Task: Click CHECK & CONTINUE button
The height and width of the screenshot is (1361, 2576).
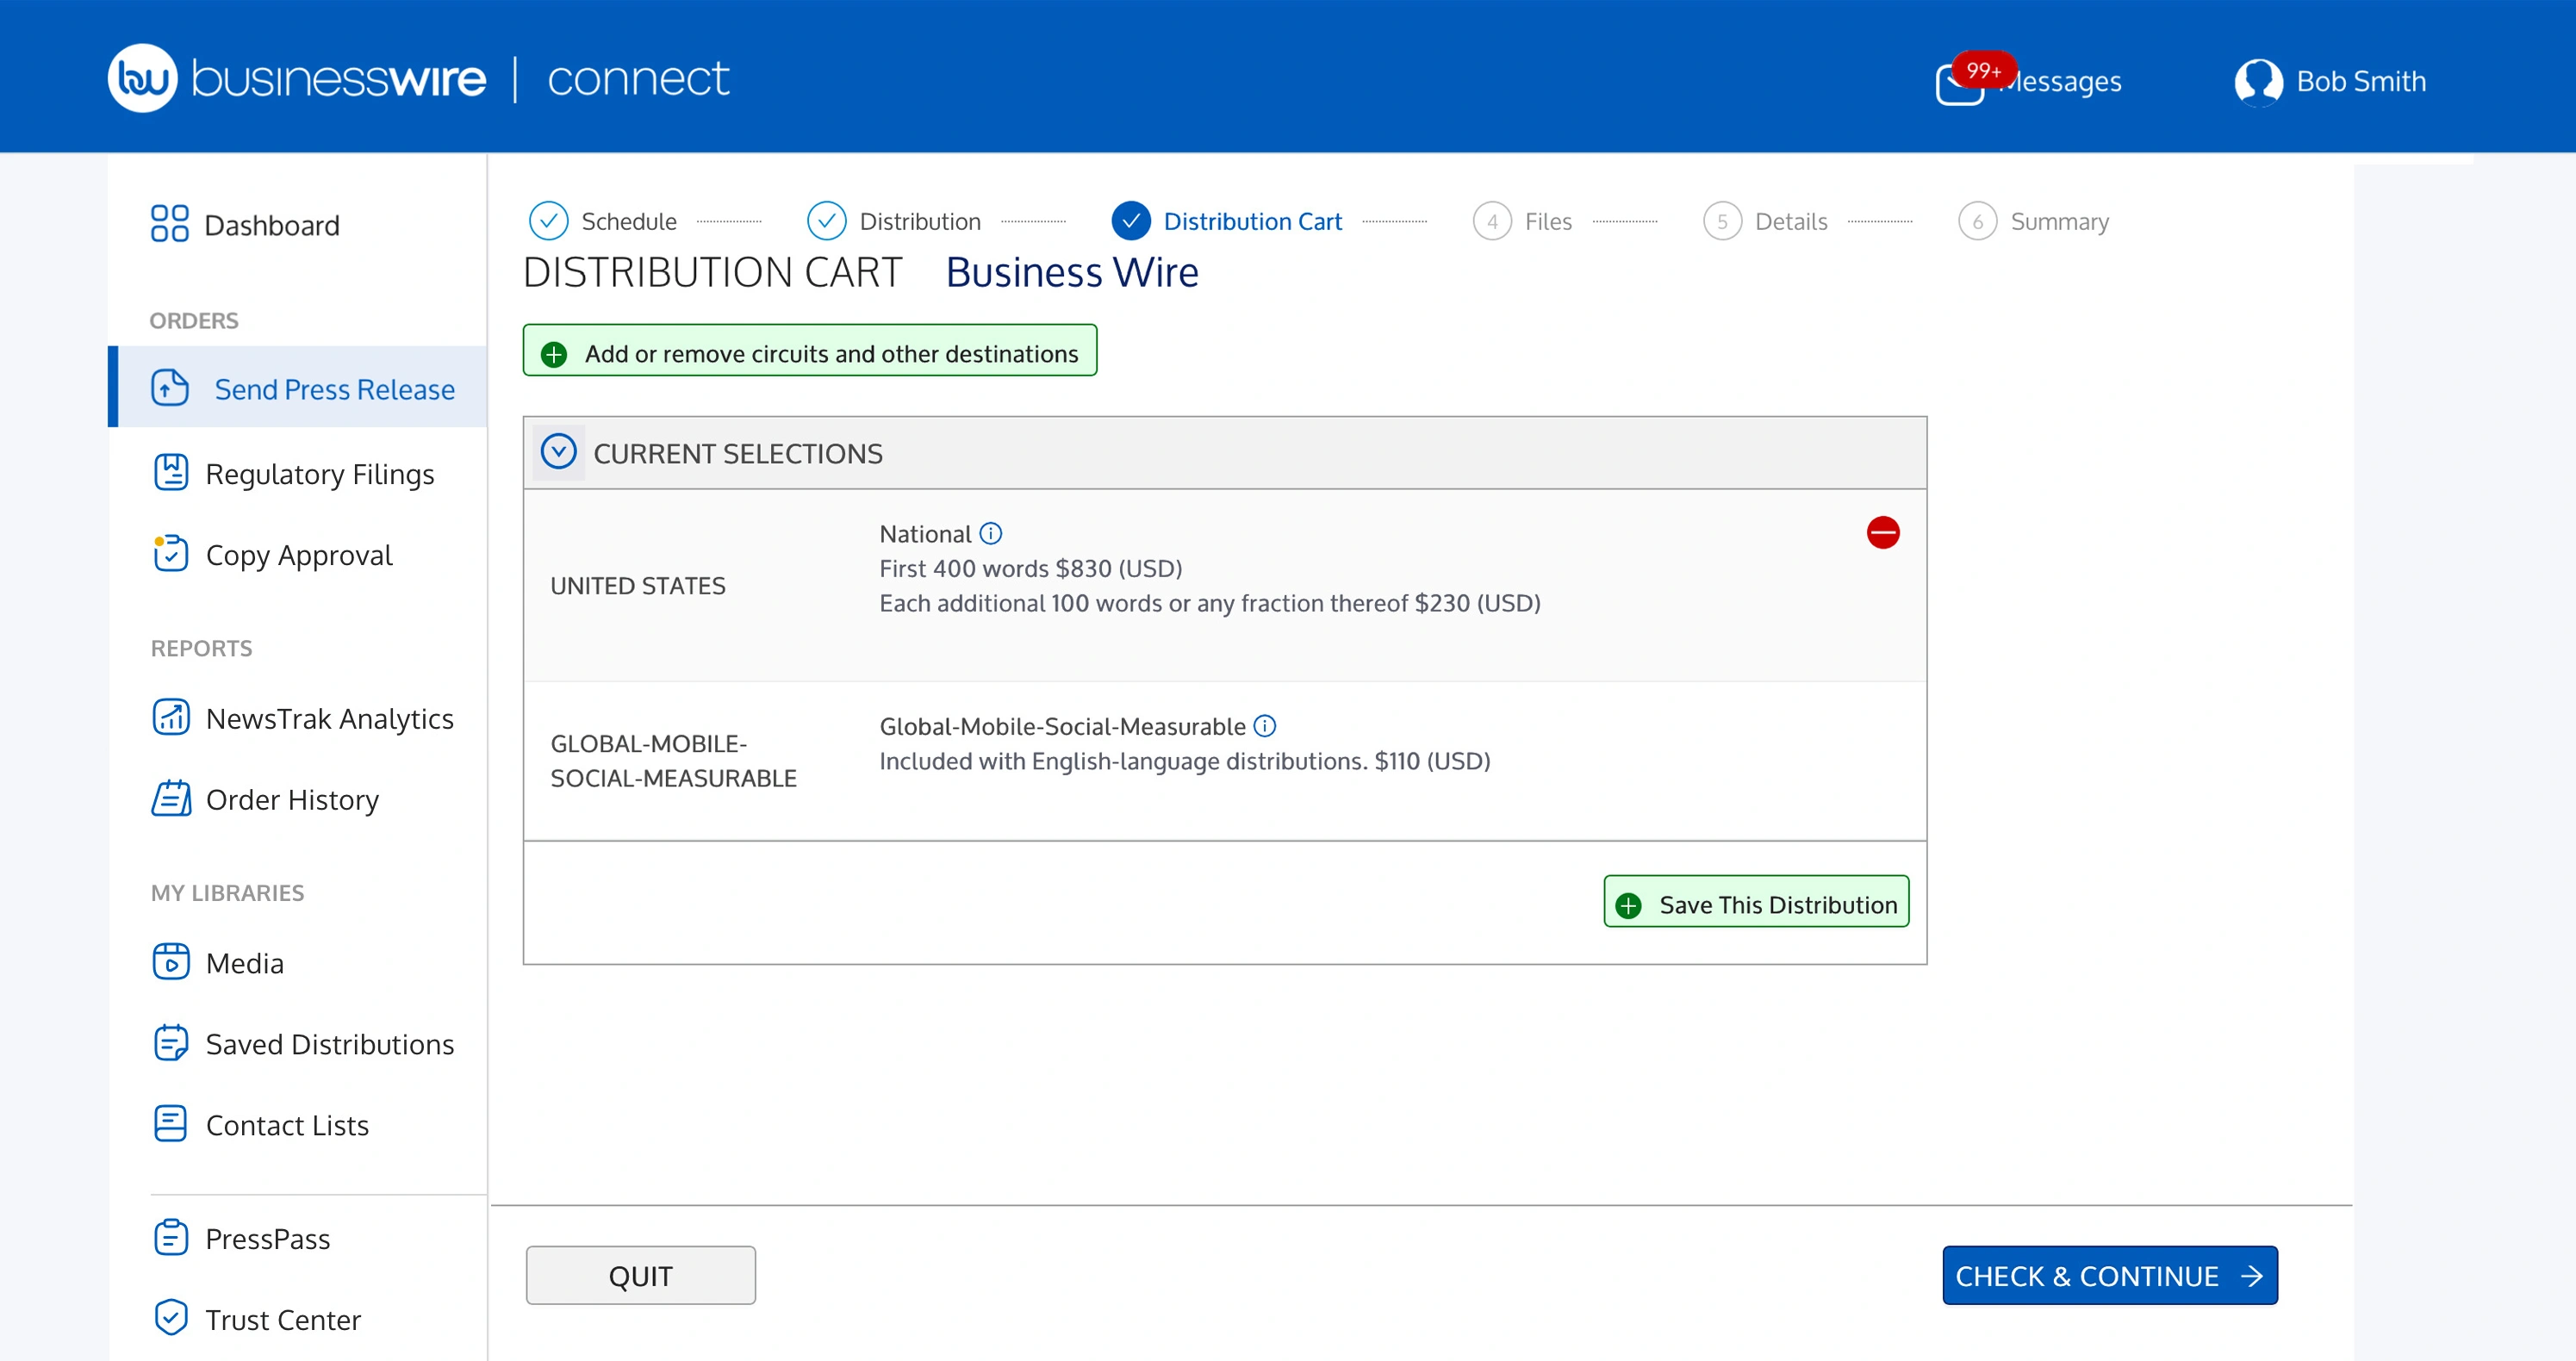Action: 2109,1277
